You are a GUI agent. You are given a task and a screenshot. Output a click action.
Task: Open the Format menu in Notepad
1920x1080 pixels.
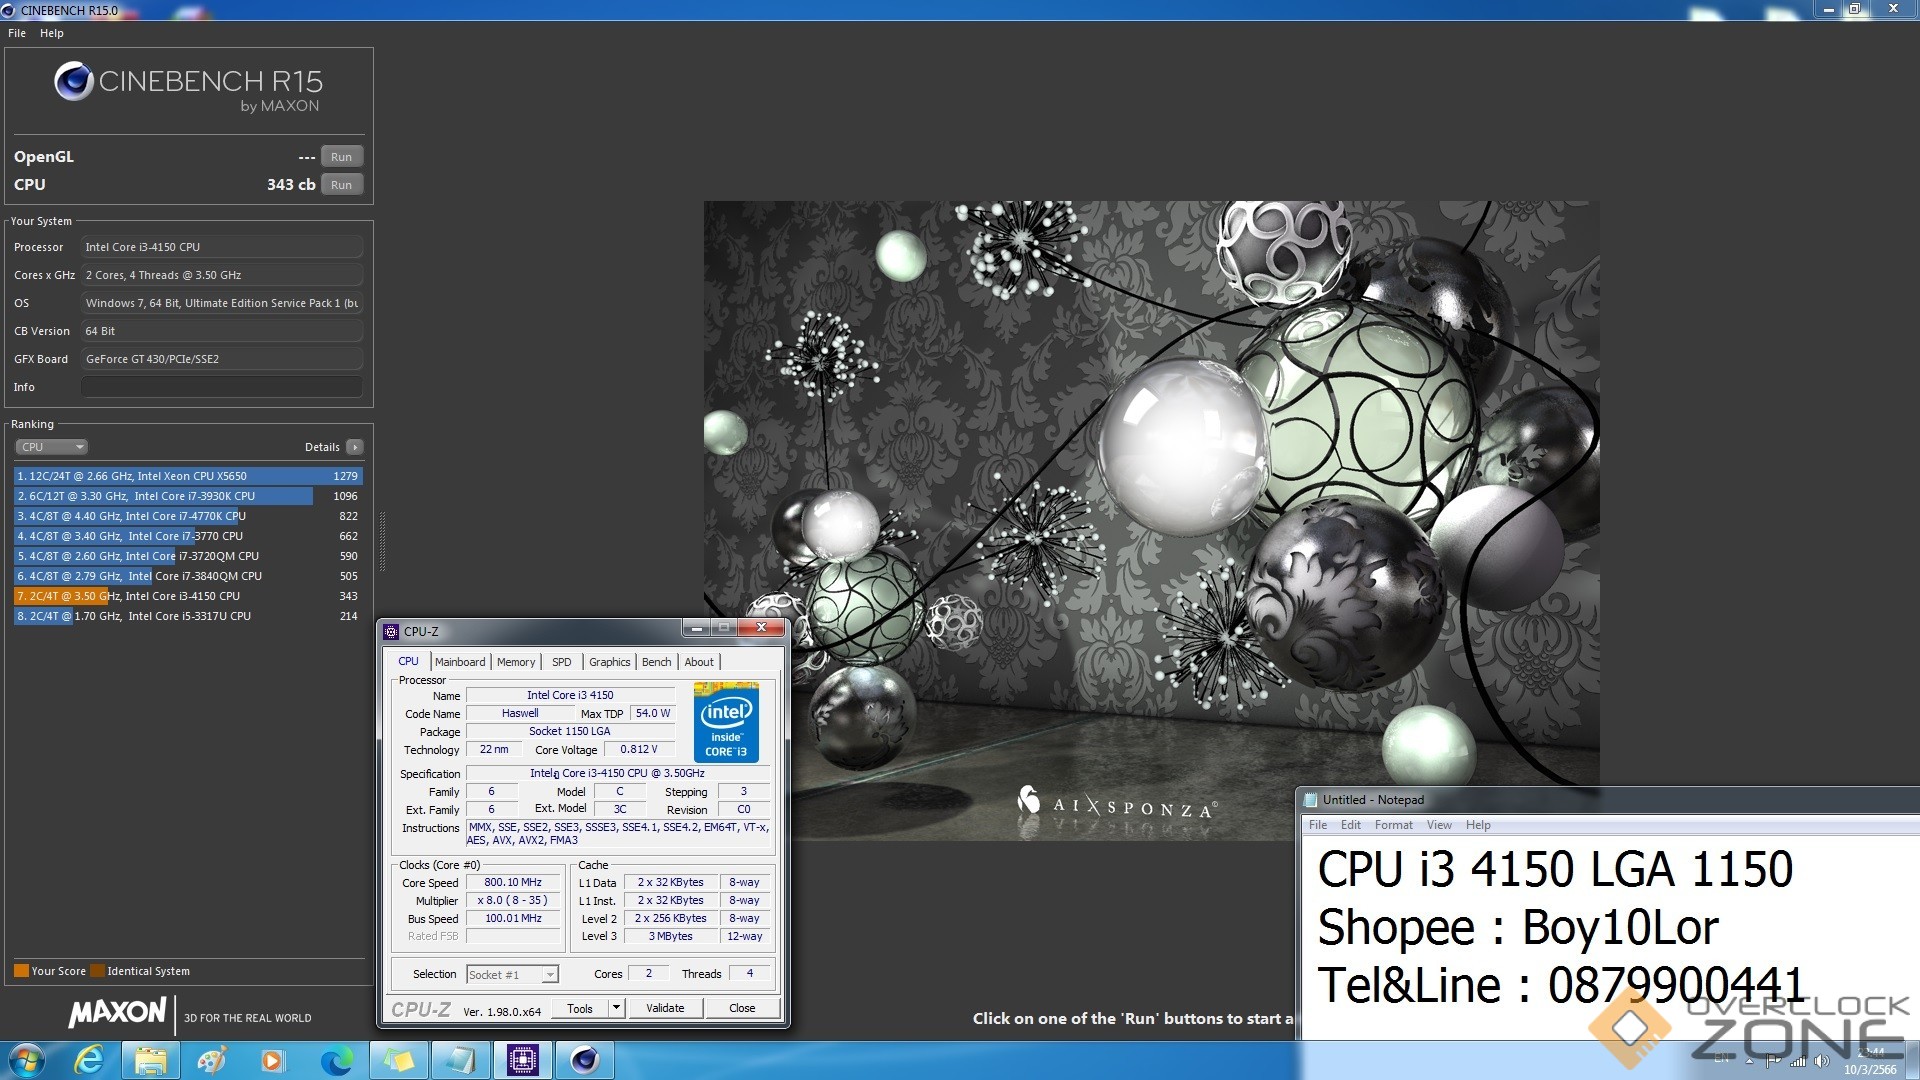[x=1393, y=825]
